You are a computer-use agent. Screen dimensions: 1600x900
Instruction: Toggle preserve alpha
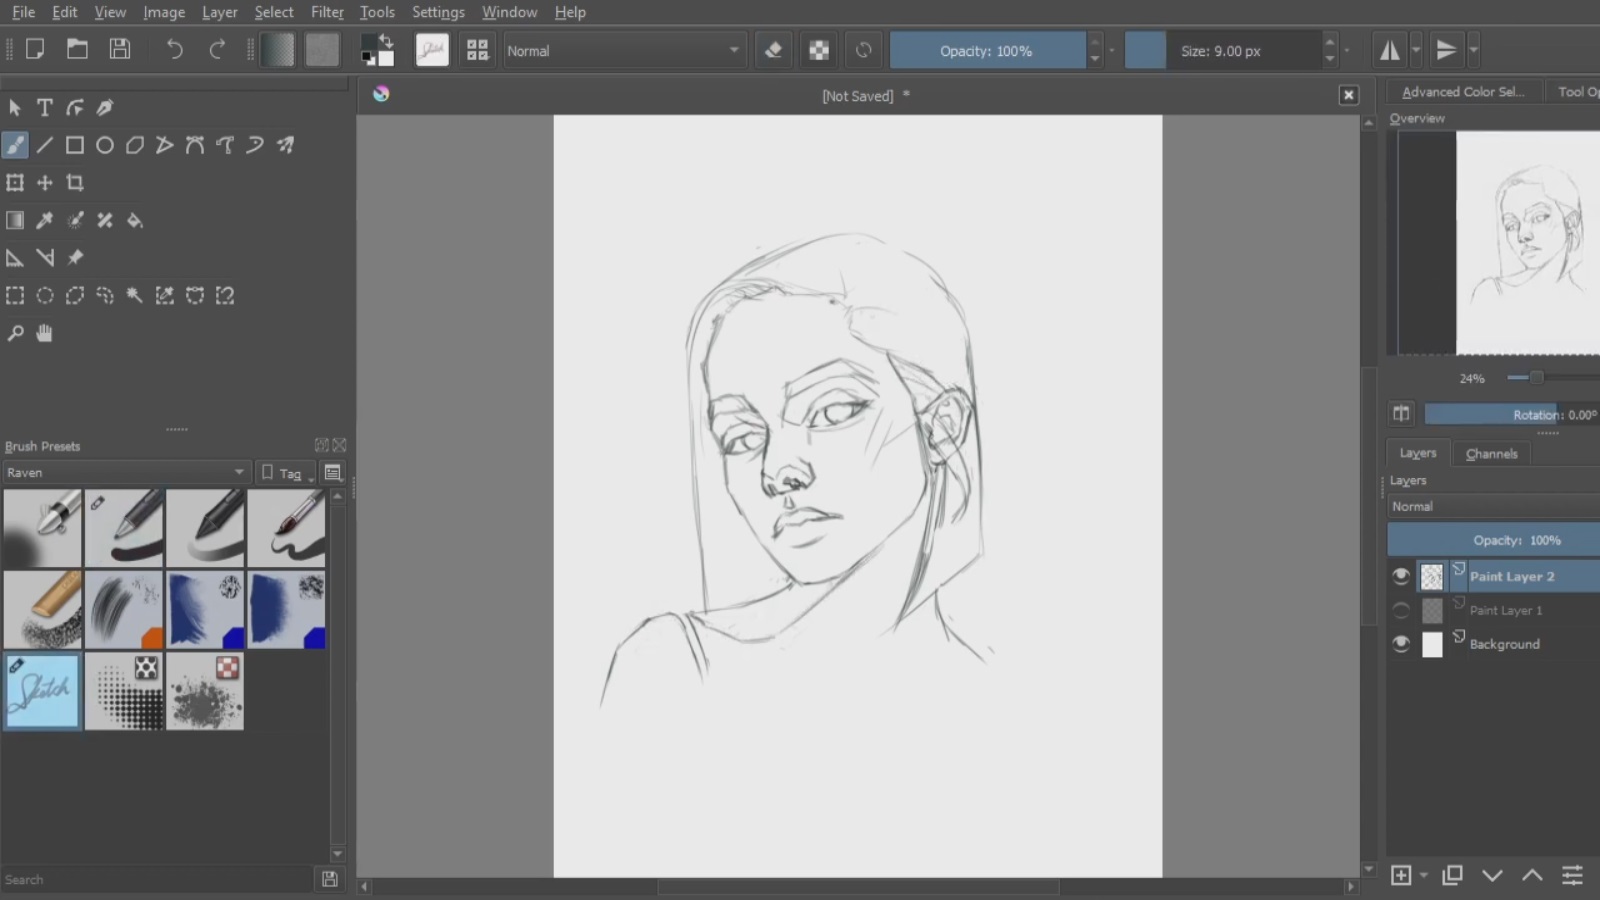point(819,50)
